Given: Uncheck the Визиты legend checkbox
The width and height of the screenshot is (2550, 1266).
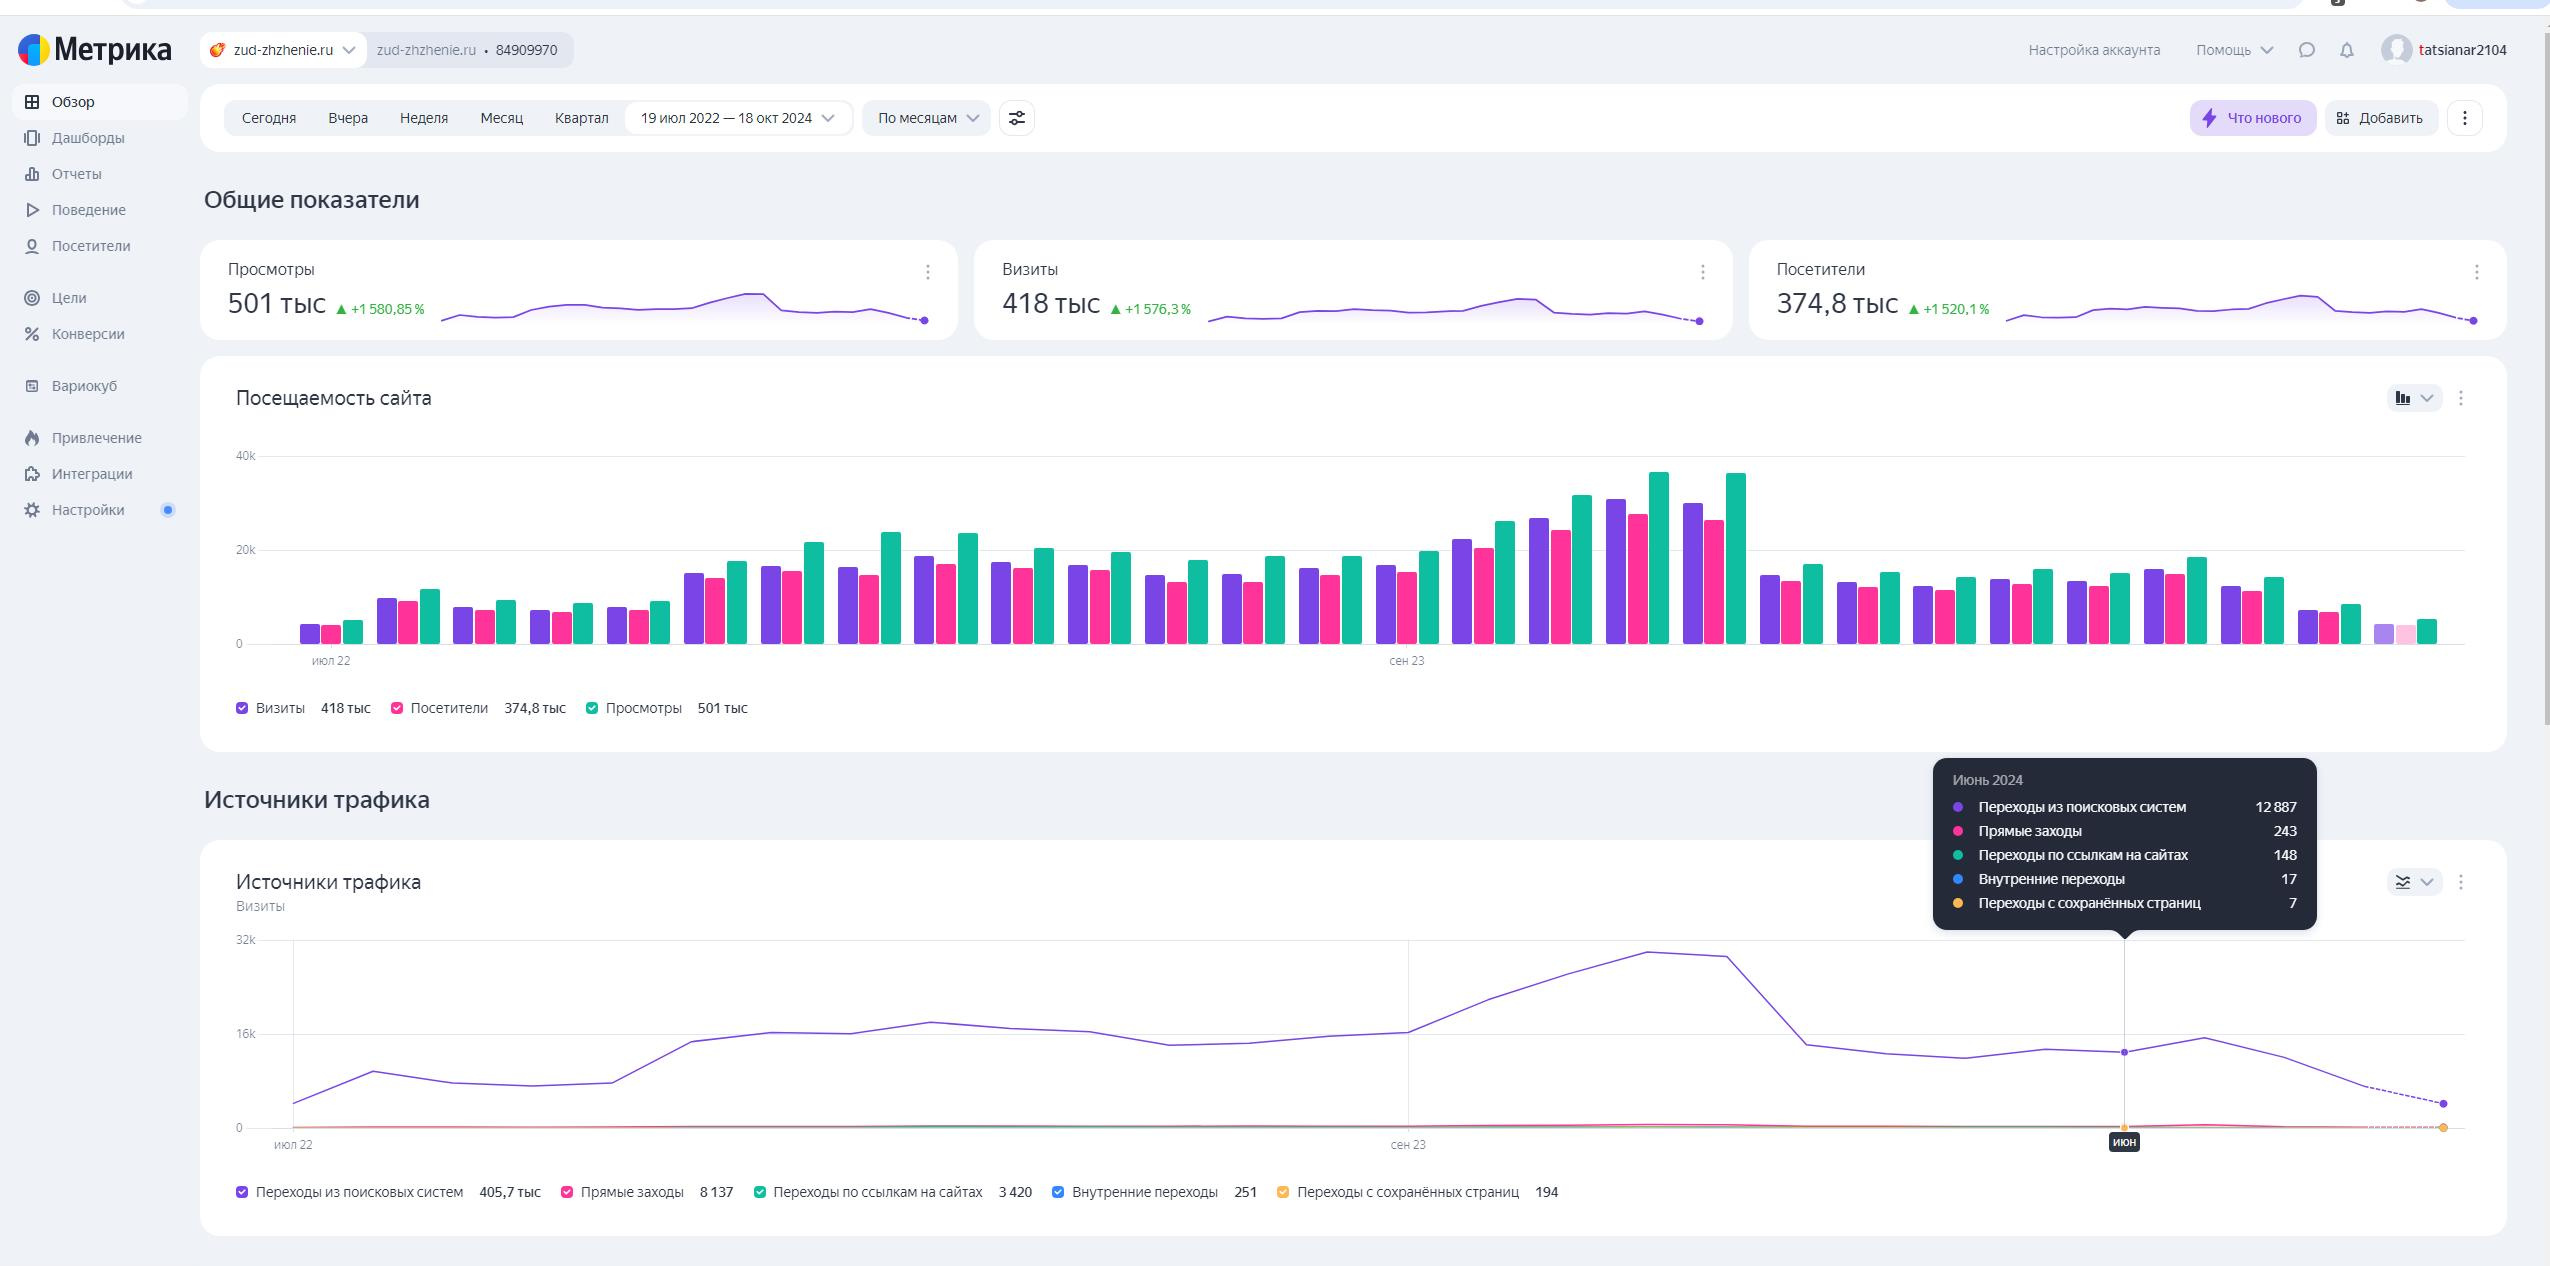Looking at the screenshot, I should pyautogui.click(x=242, y=708).
